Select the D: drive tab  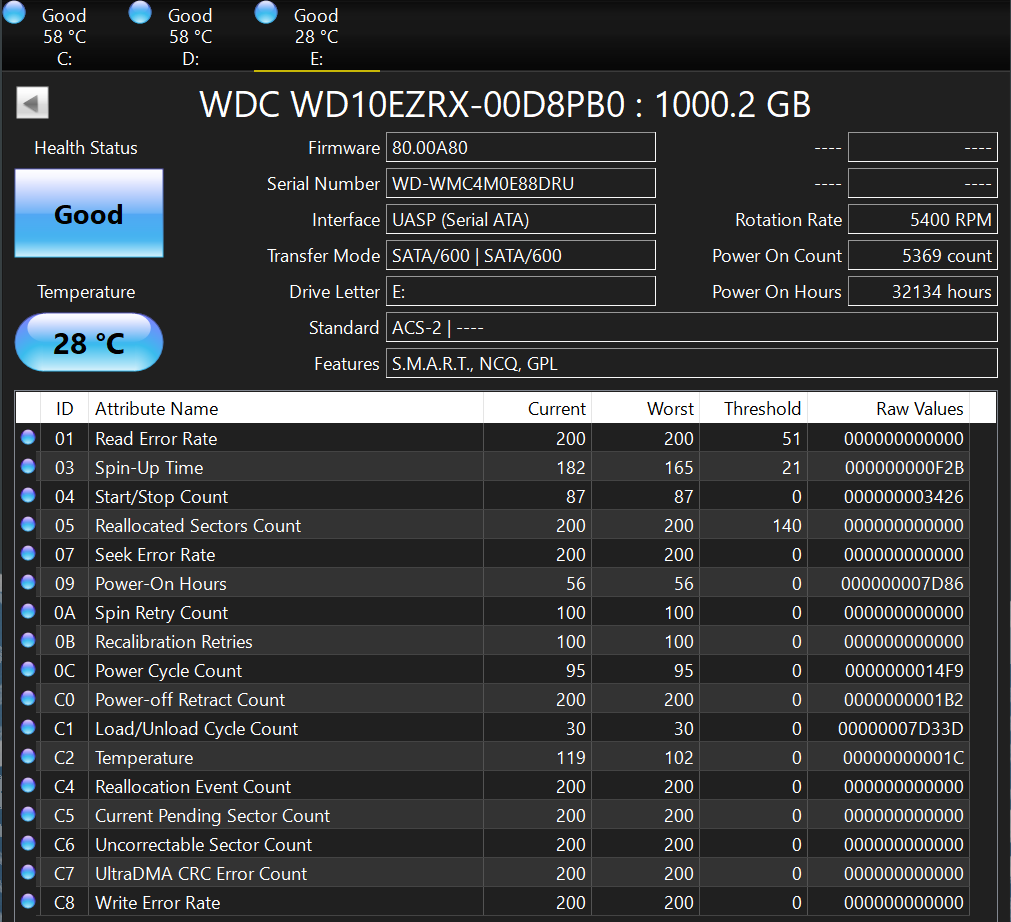coord(190,35)
